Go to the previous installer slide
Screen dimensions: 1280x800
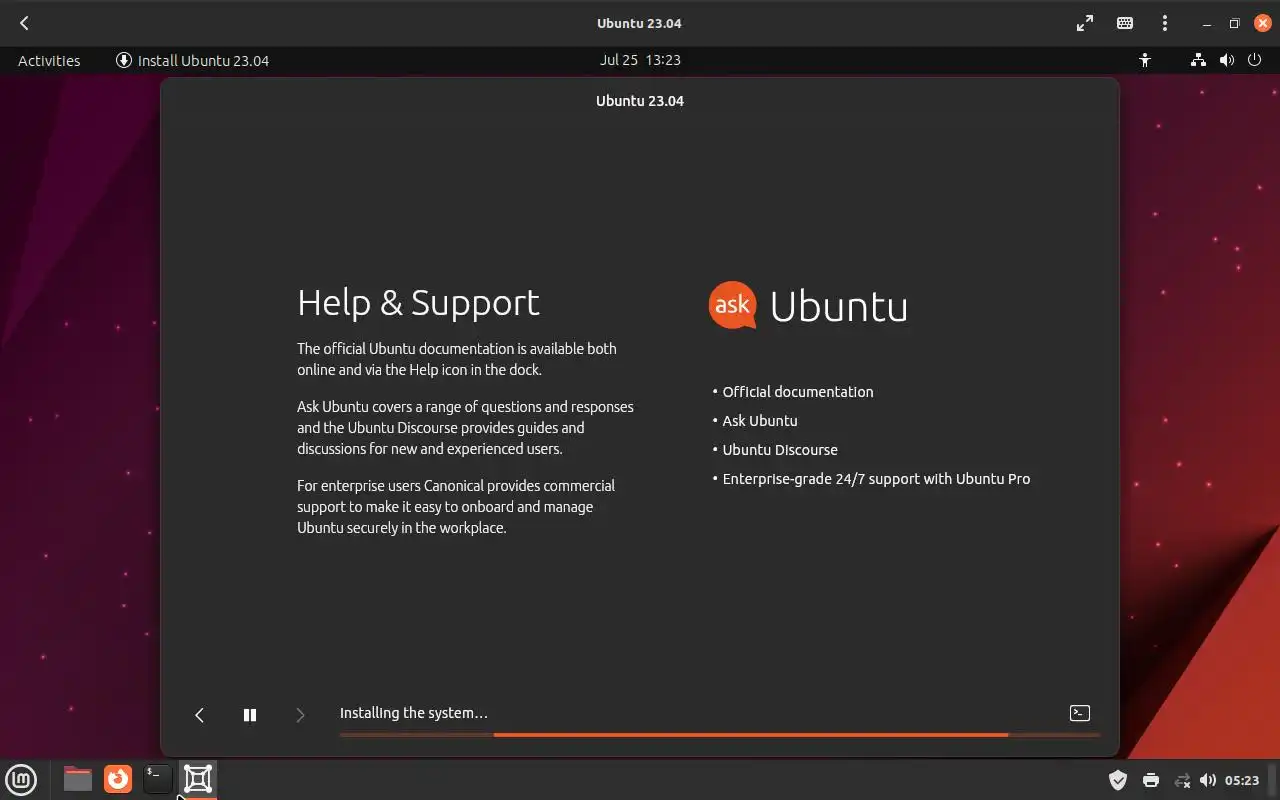[x=199, y=714]
